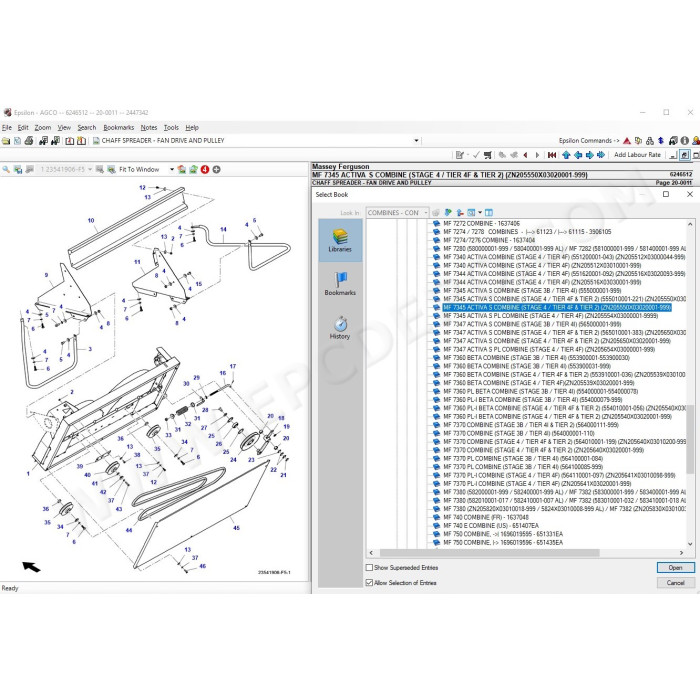
Task: Click the blue left arrow navigation icon
Action: coord(578,155)
